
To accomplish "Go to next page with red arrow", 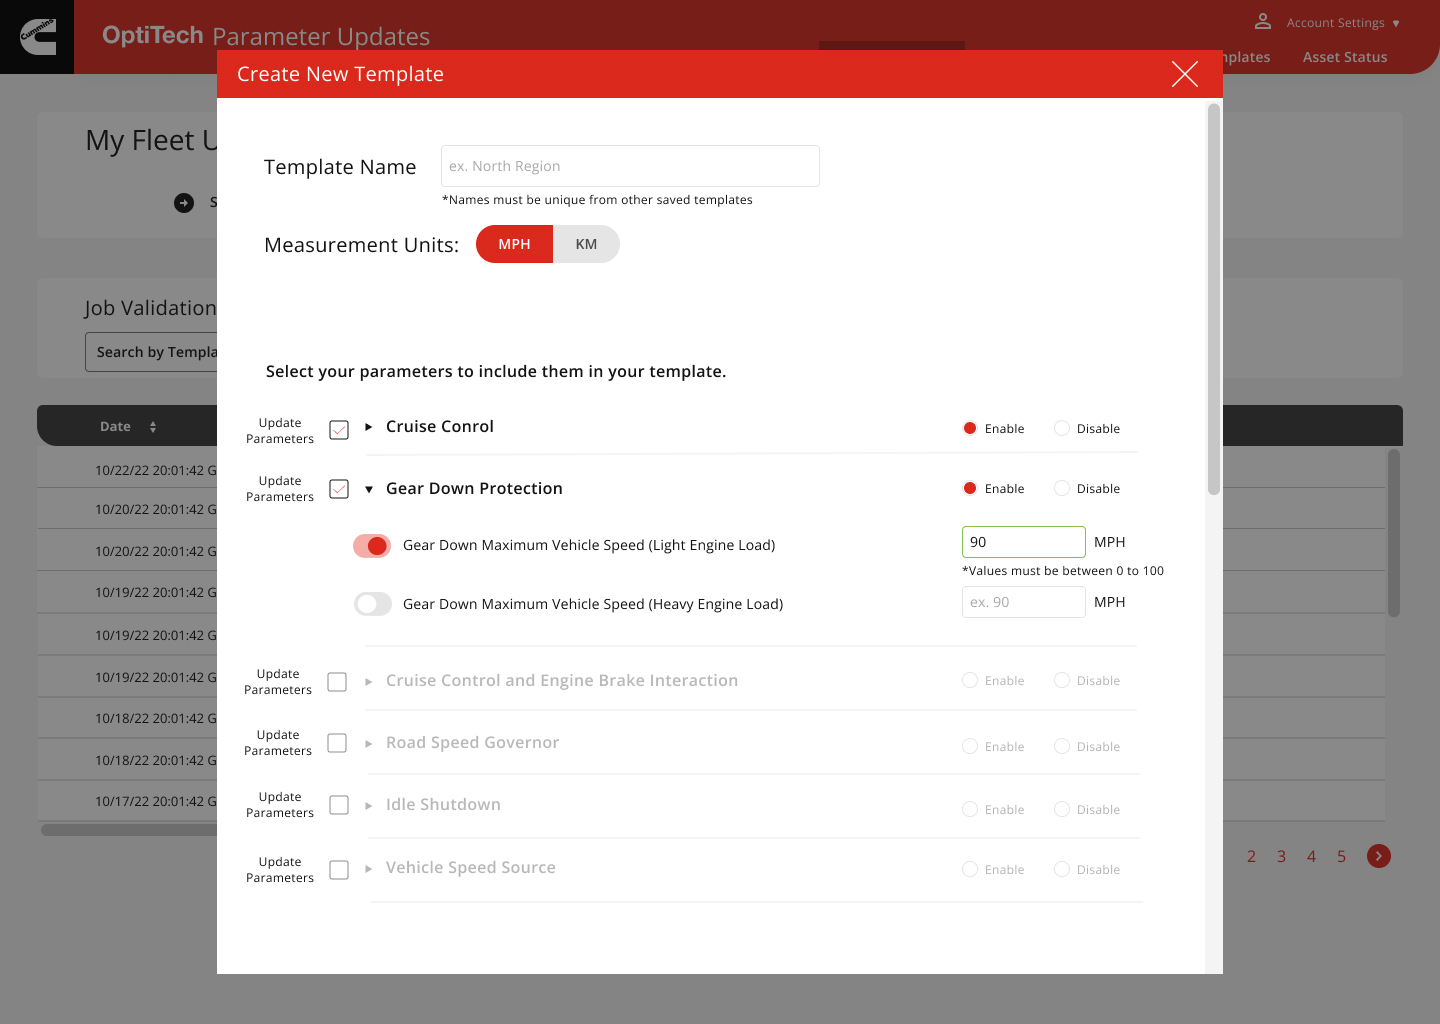I will point(1379,856).
